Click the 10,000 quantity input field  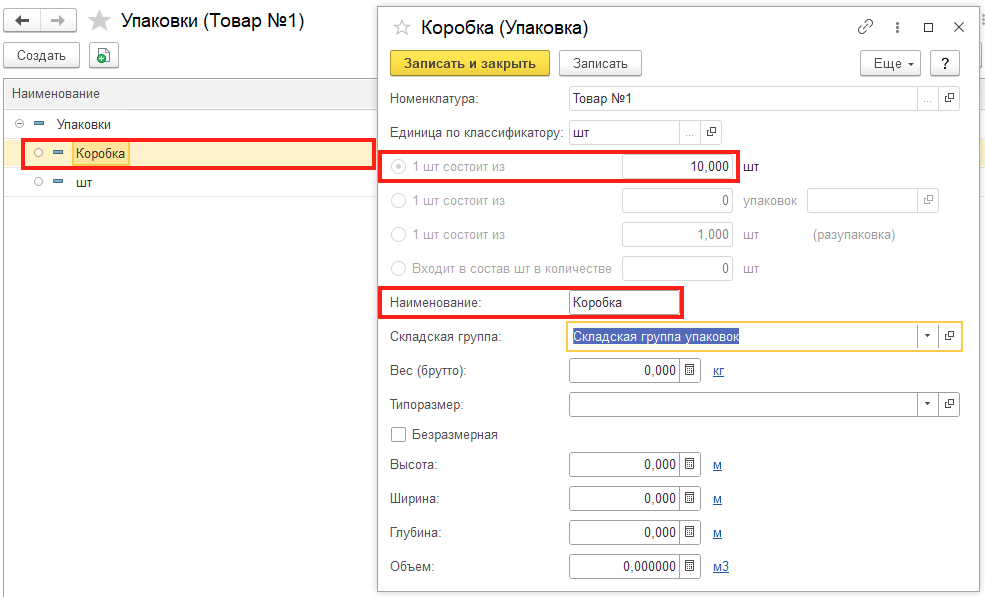677,167
